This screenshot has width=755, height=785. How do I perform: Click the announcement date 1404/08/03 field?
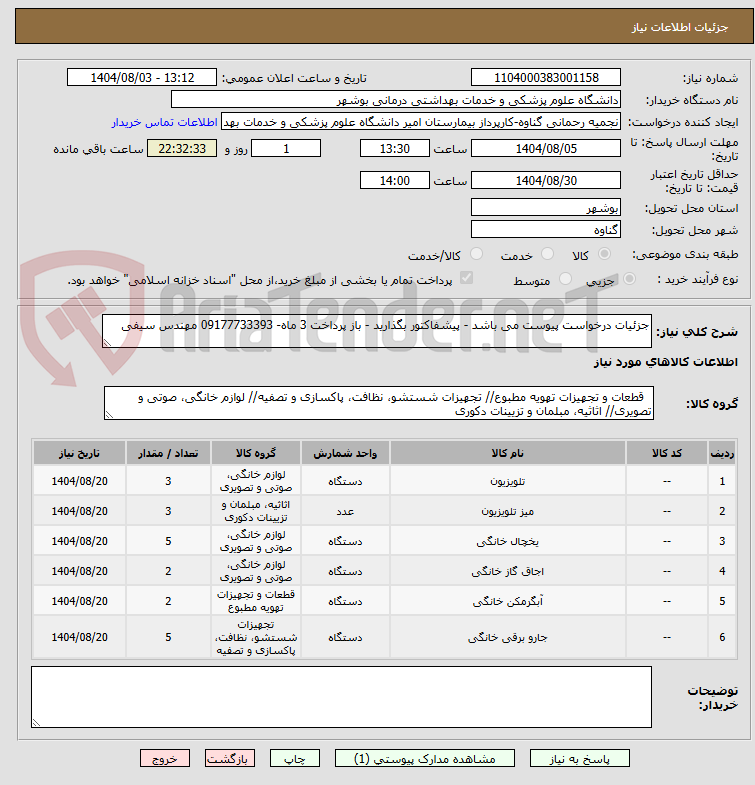click(x=142, y=78)
